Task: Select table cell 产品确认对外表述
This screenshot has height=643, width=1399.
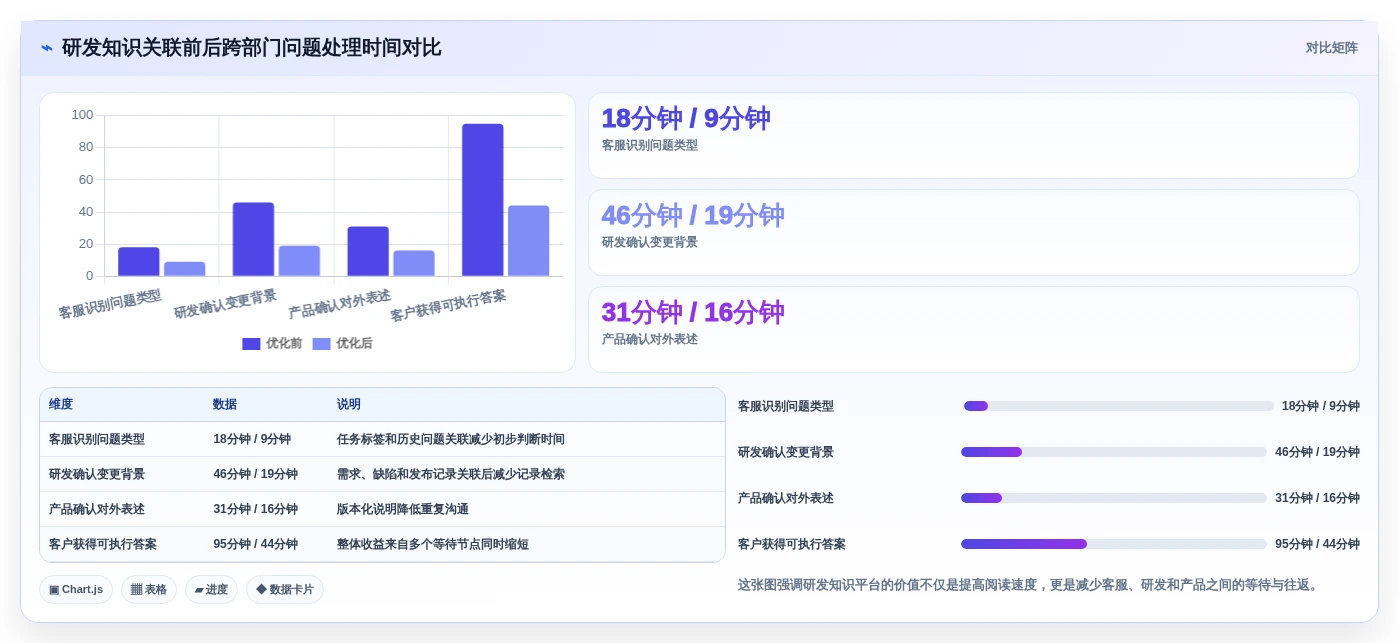Action: pyautogui.click(x=97, y=509)
